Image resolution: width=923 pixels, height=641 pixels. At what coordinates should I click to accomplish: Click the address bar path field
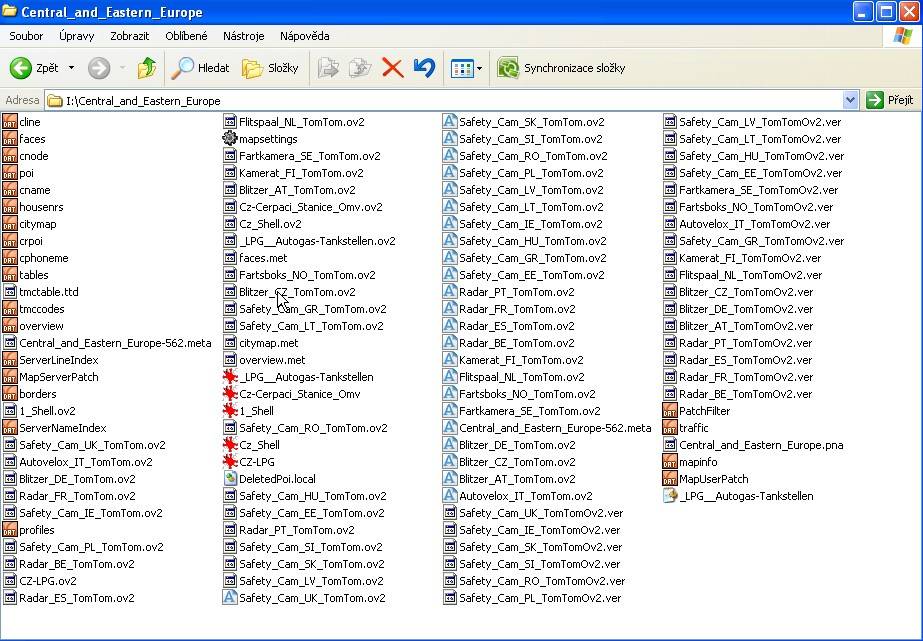(x=444, y=101)
